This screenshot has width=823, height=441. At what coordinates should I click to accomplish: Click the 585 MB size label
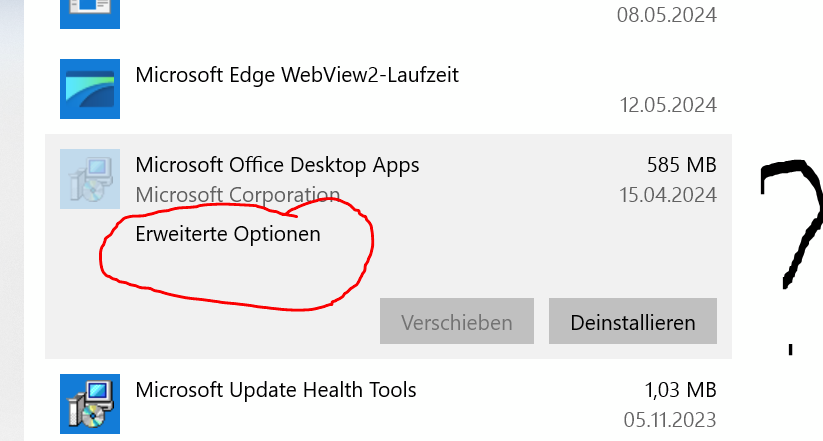pos(681,165)
